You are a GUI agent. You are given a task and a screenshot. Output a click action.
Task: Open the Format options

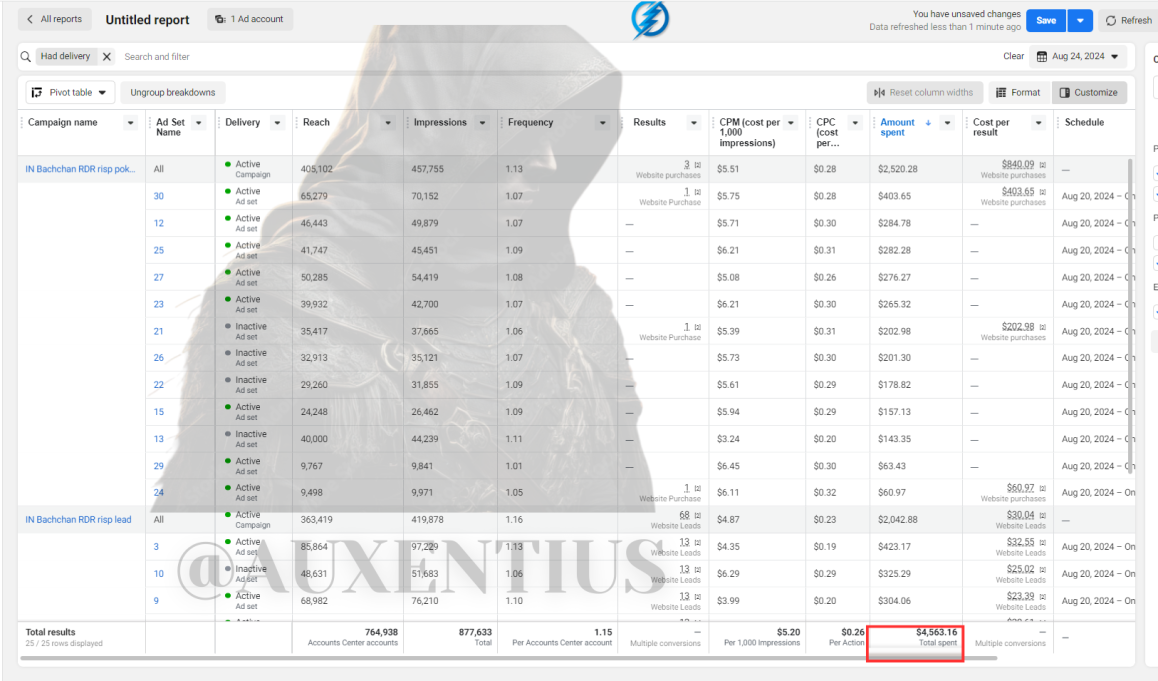pos(1018,92)
